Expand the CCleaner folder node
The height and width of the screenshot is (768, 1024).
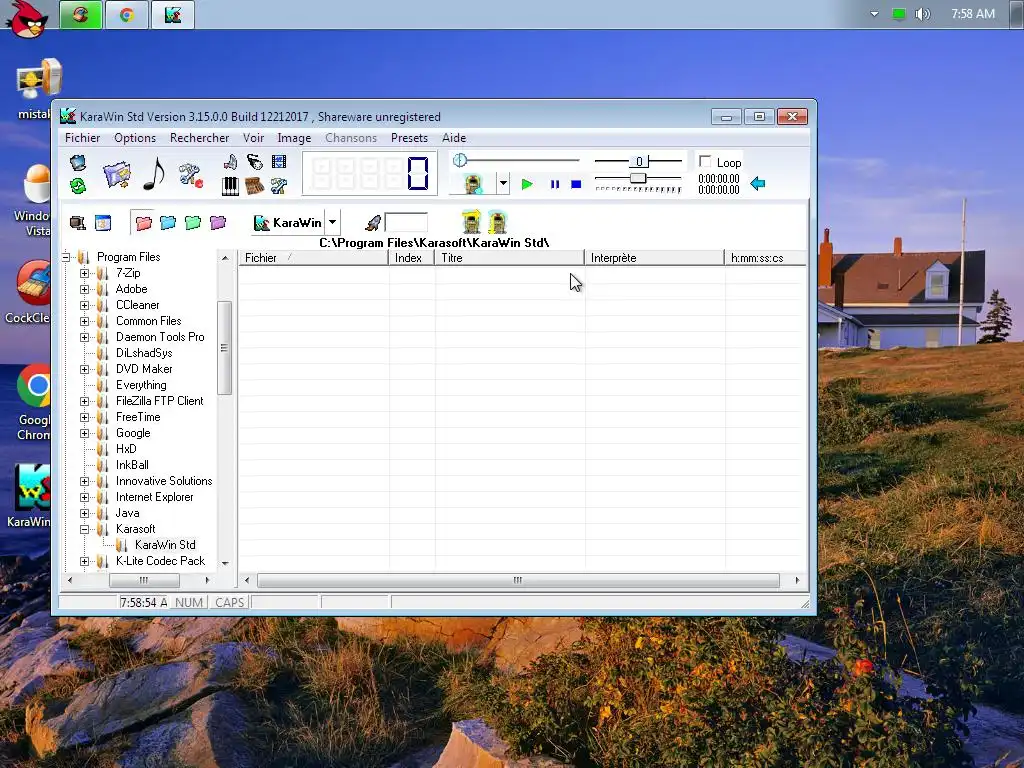84,305
